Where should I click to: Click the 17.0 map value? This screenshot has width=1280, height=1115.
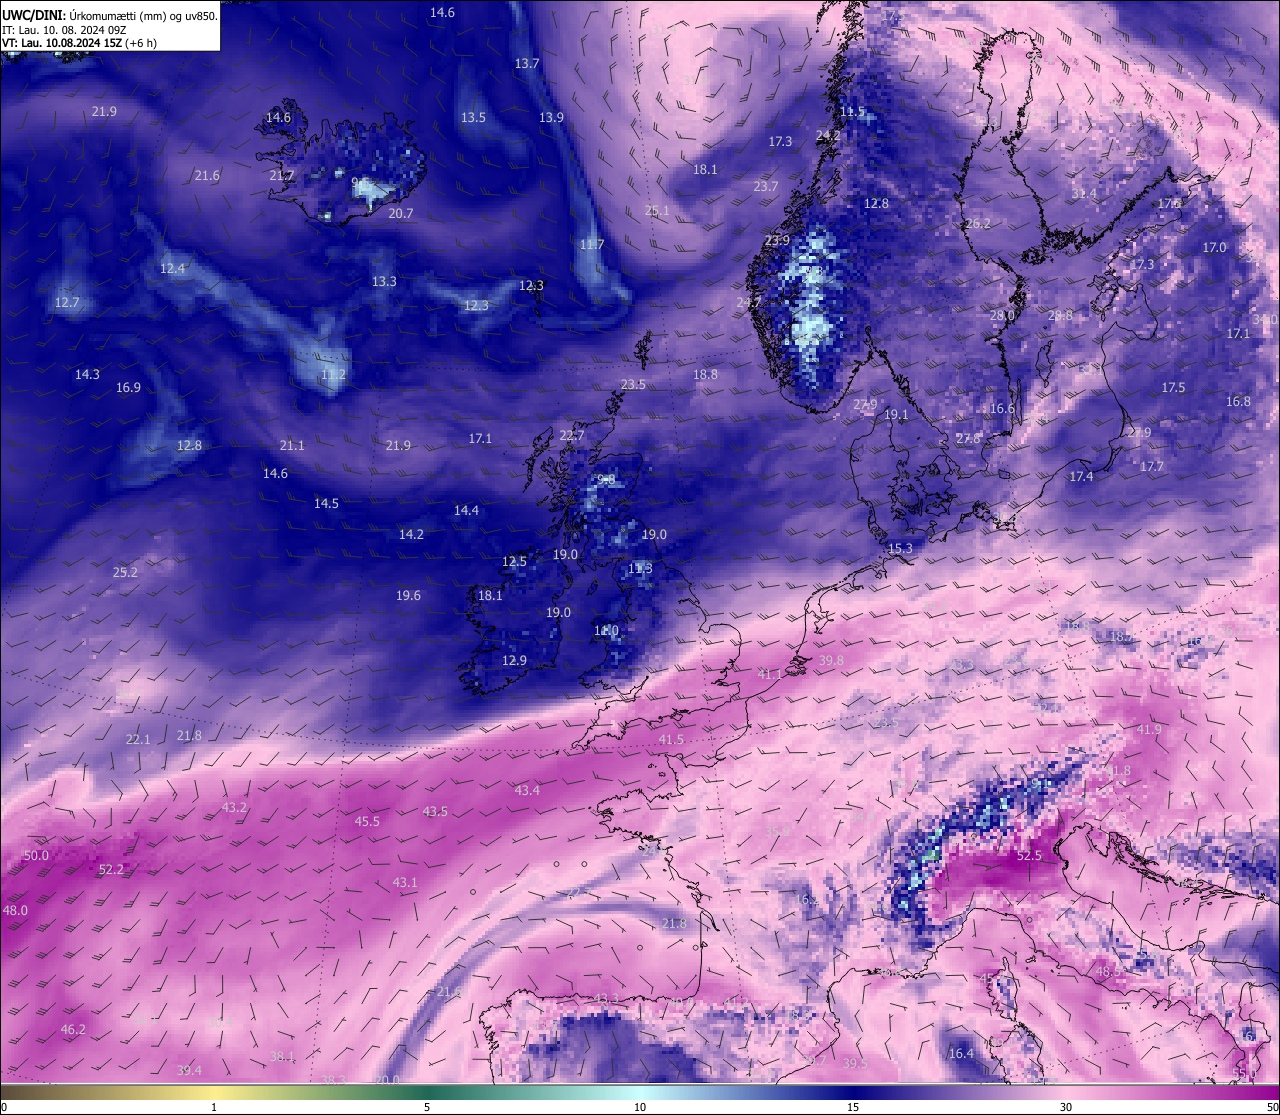pyautogui.click(x=1214, y=248)
